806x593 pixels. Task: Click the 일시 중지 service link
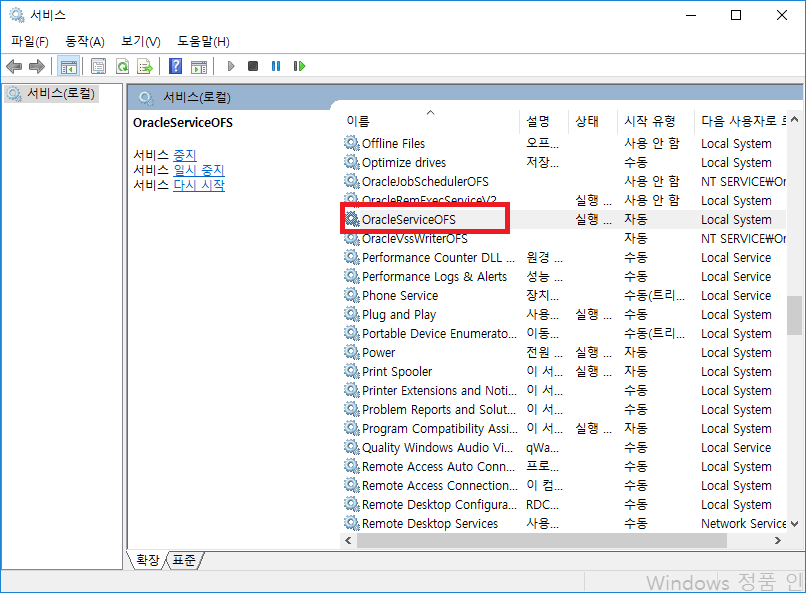coord(199,170)
